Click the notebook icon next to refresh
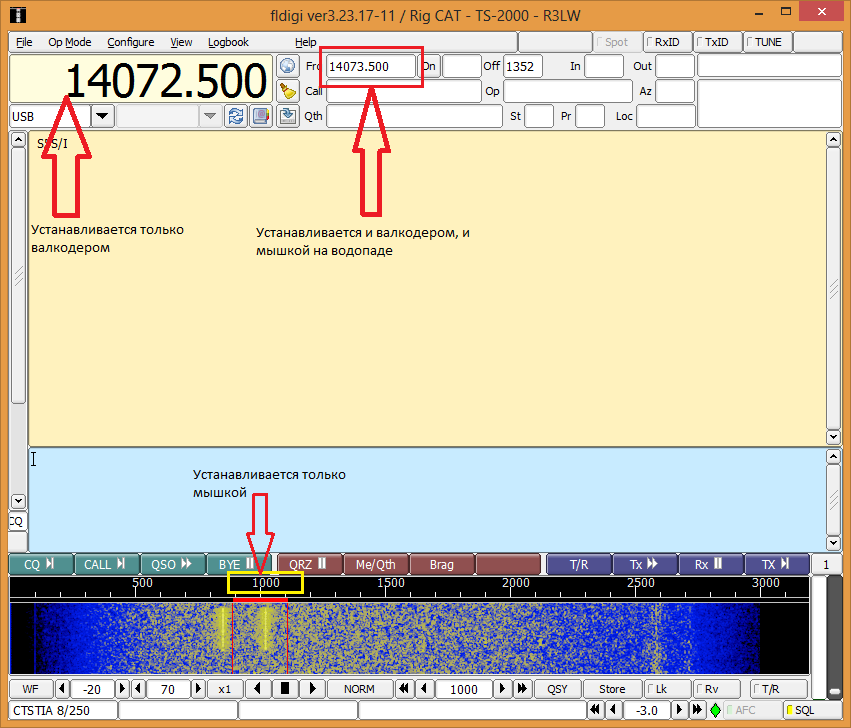Screen dimensions: 851x728 point(260,116)
